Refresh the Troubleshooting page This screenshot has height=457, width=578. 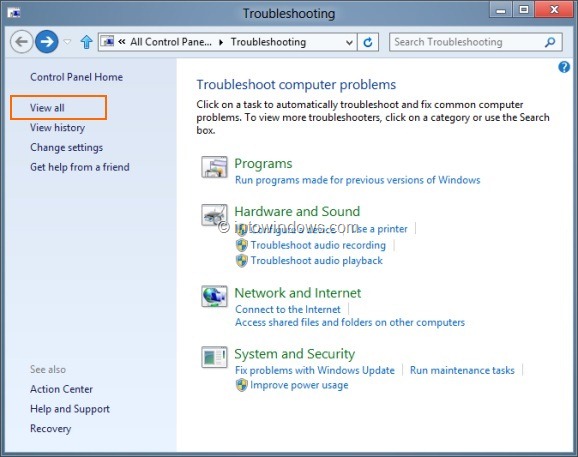tap(368, 42)
